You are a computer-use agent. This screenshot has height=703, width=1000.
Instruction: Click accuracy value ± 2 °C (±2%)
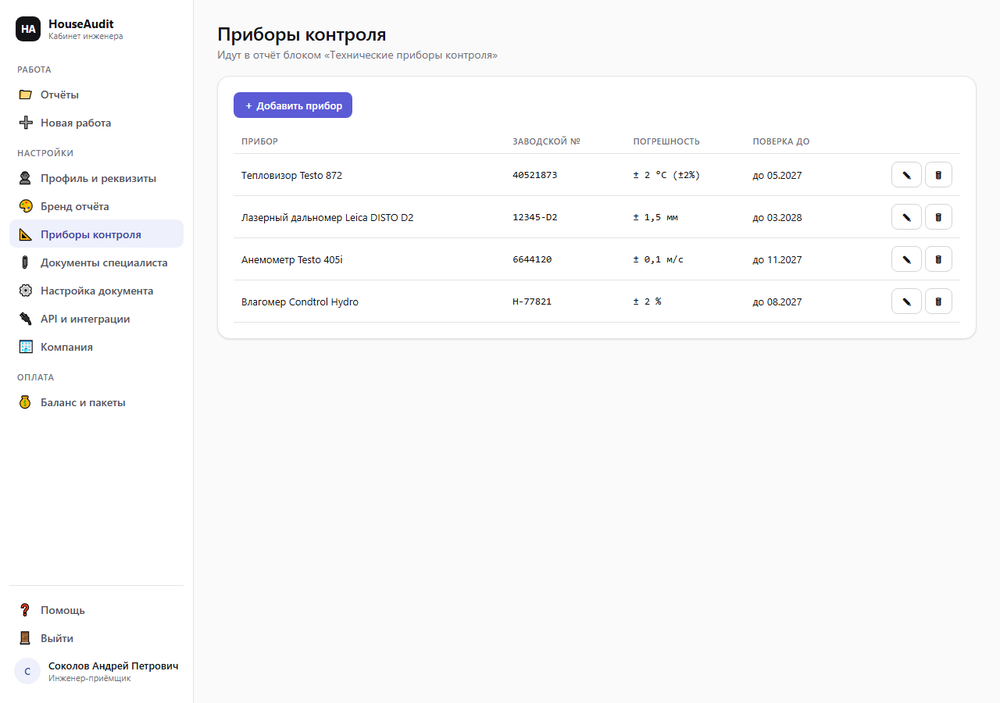[666, 175]
